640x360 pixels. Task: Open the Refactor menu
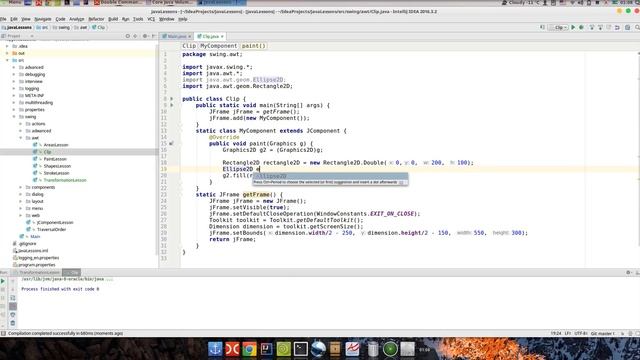[x=96, y=19]
